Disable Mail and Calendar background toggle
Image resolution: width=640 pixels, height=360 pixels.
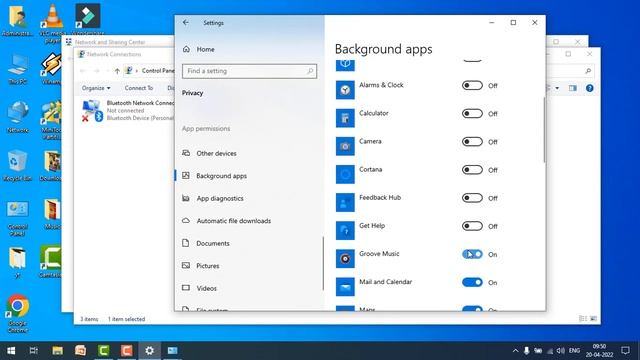(472, 282)
